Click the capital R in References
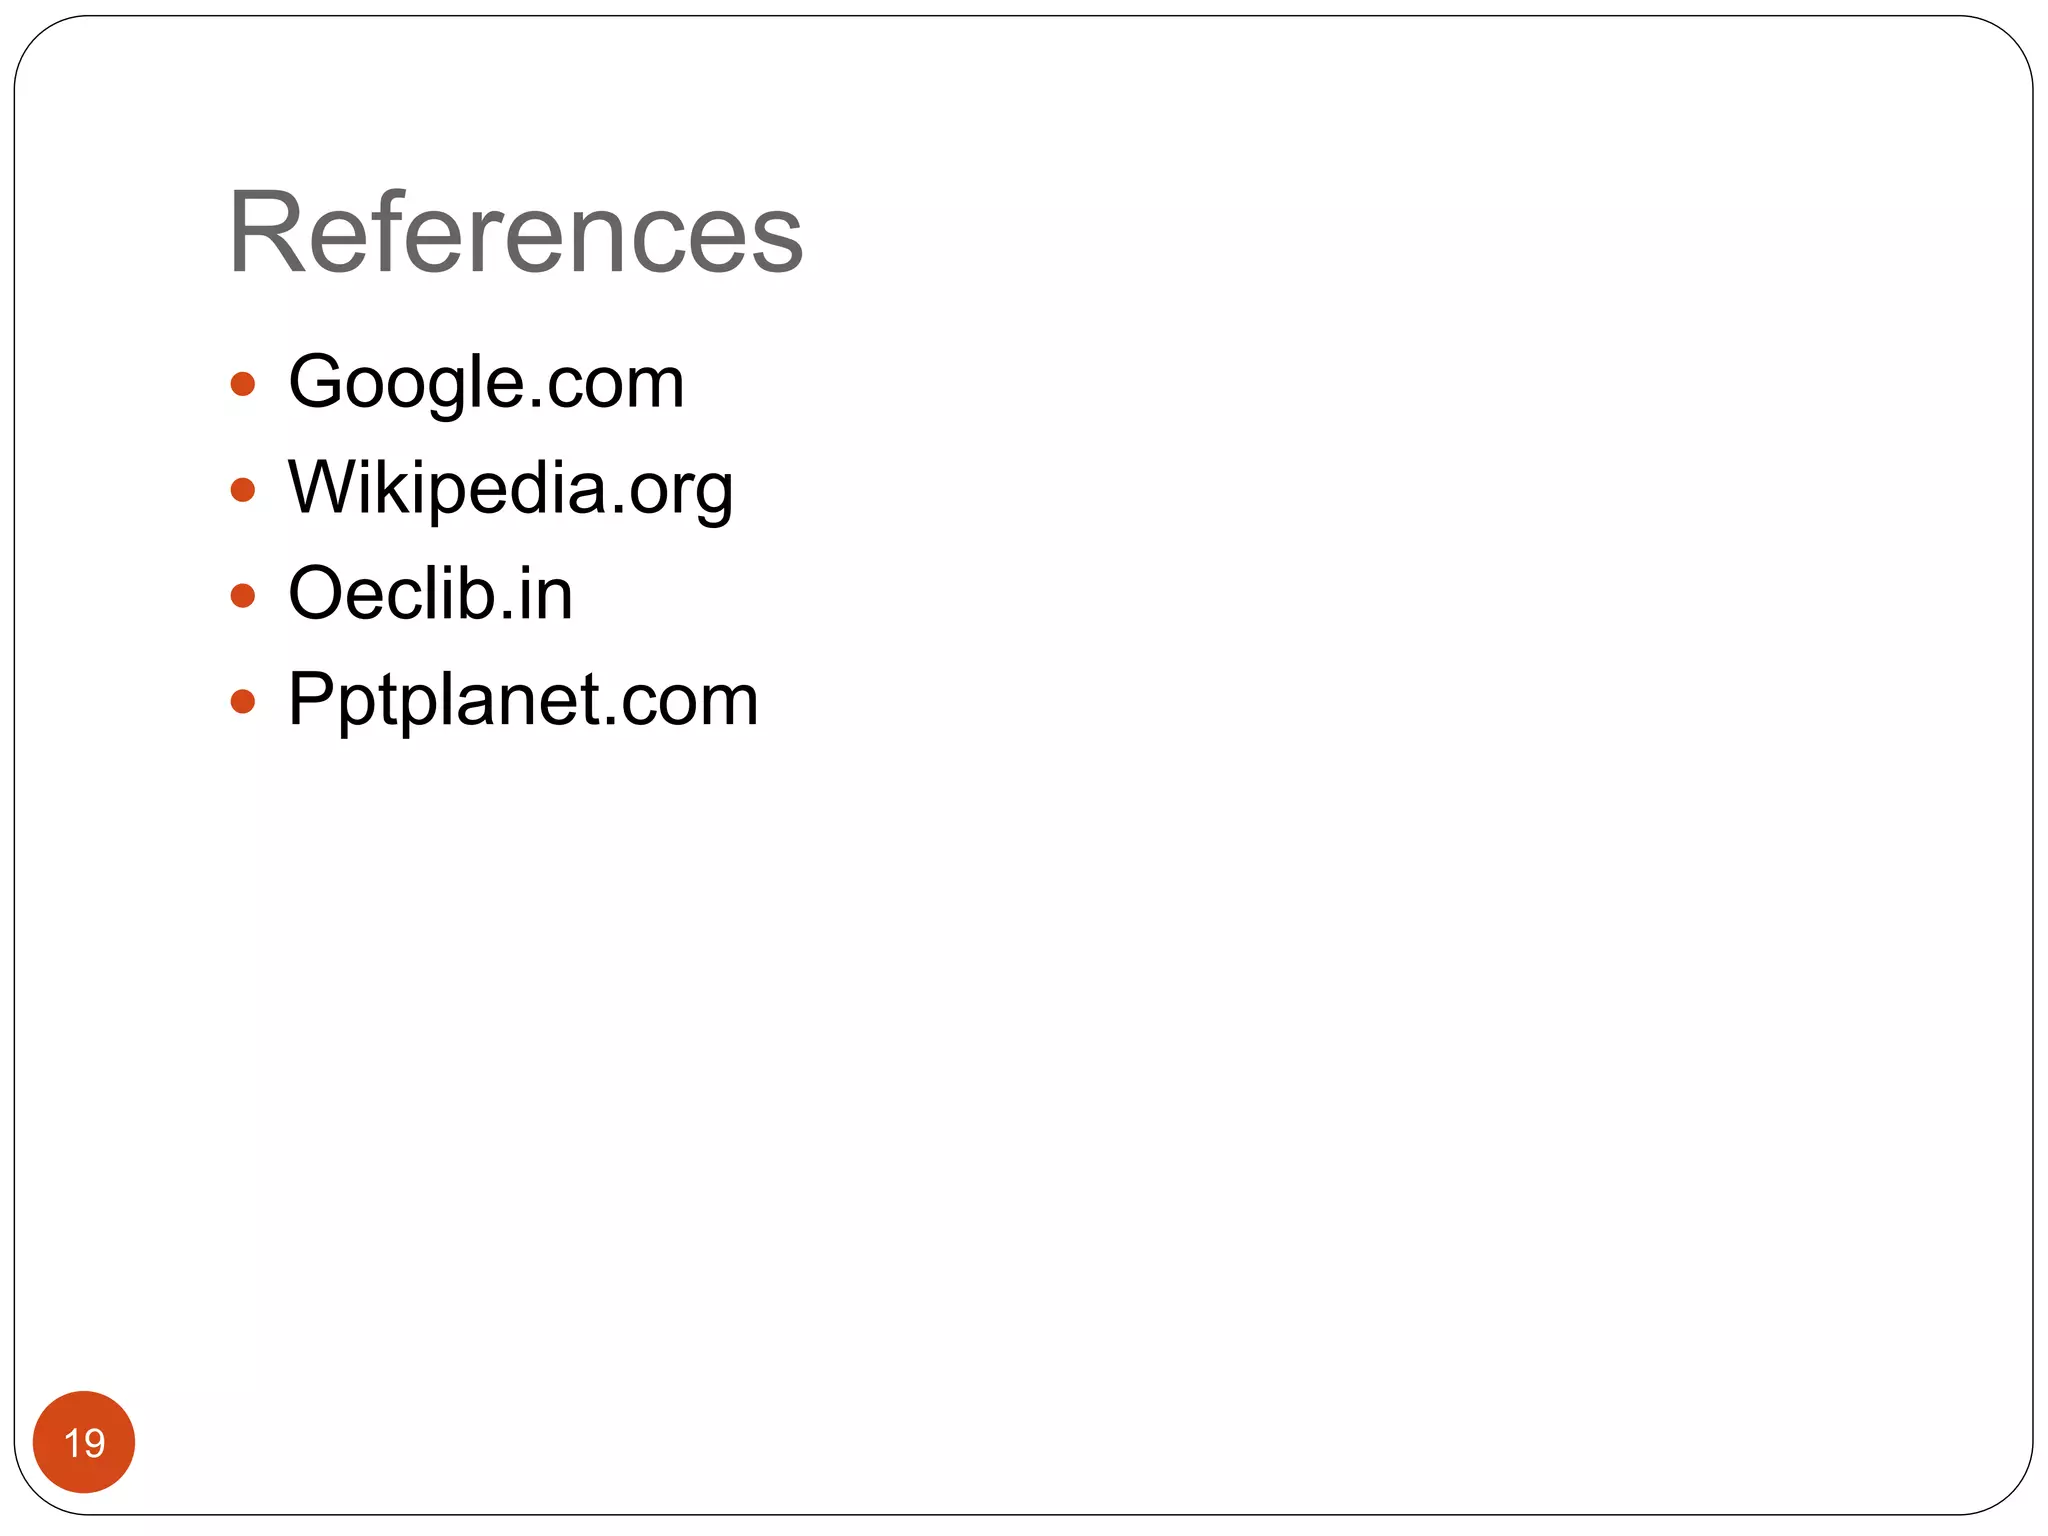This screenshot has height=1536, width=2048. pyautogui.click(x=262, y=232)
